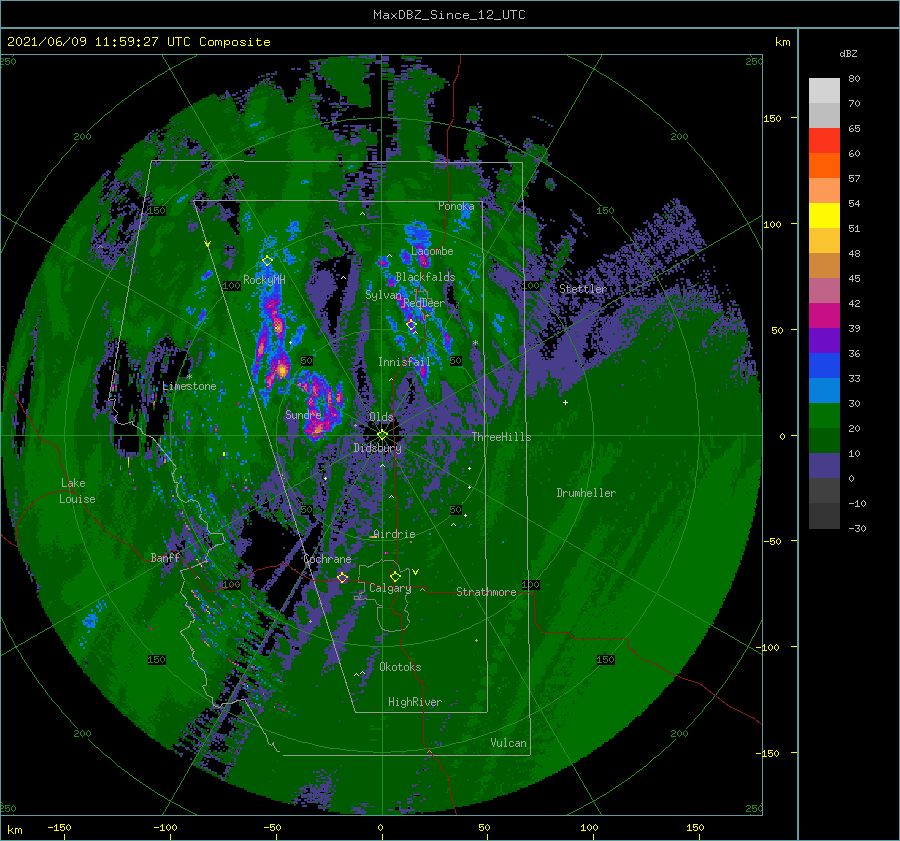Select the red 60–65 dBZ legend swatch

tap(824, 140)
